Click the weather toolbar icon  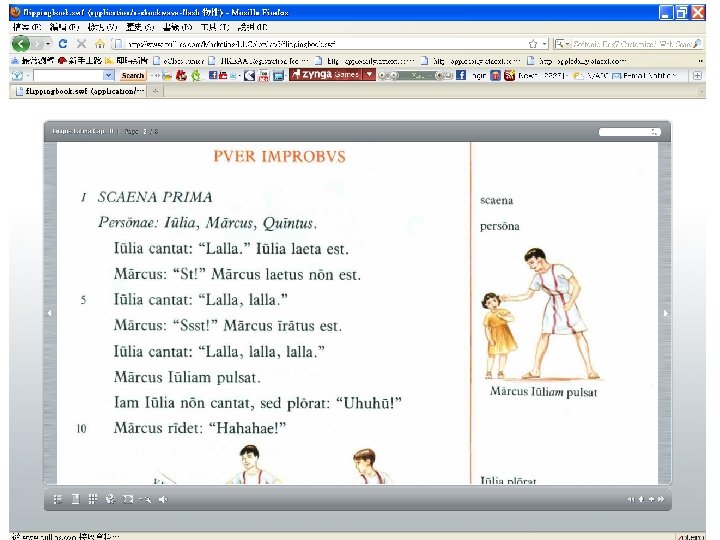[x=578, y=75]
